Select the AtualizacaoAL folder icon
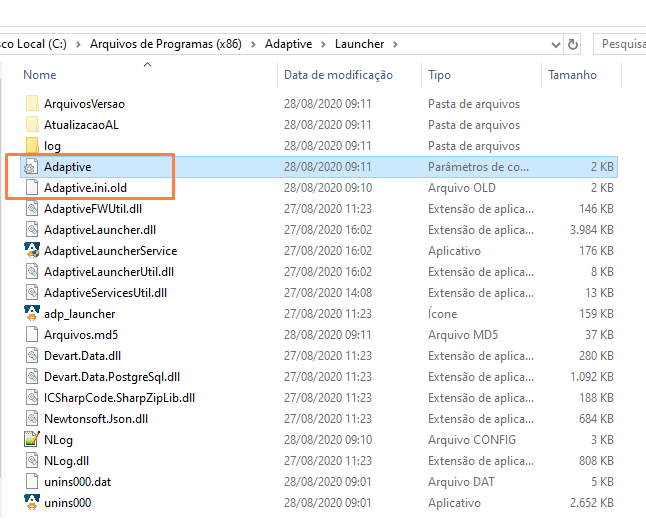 tap(32, 124)
